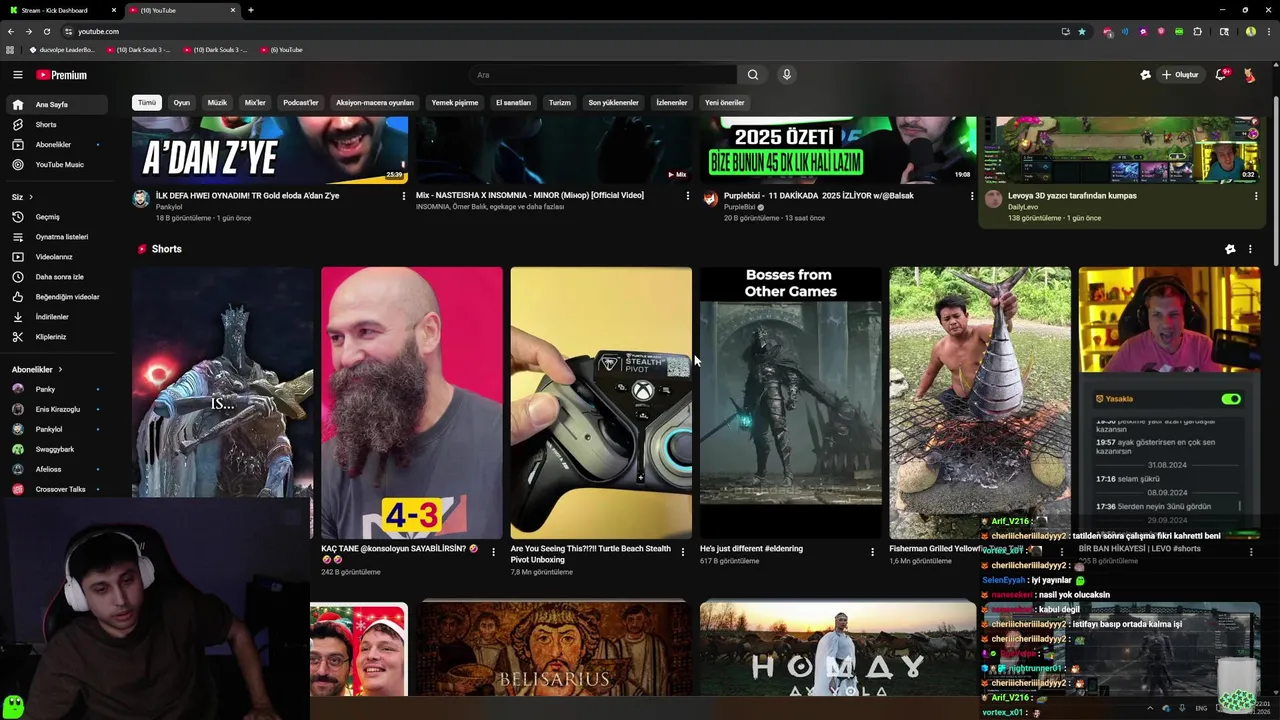This screenshot has width=1280, height=720.
Task: Select the Son yüklenenler chip
Action: pos(613,102)
